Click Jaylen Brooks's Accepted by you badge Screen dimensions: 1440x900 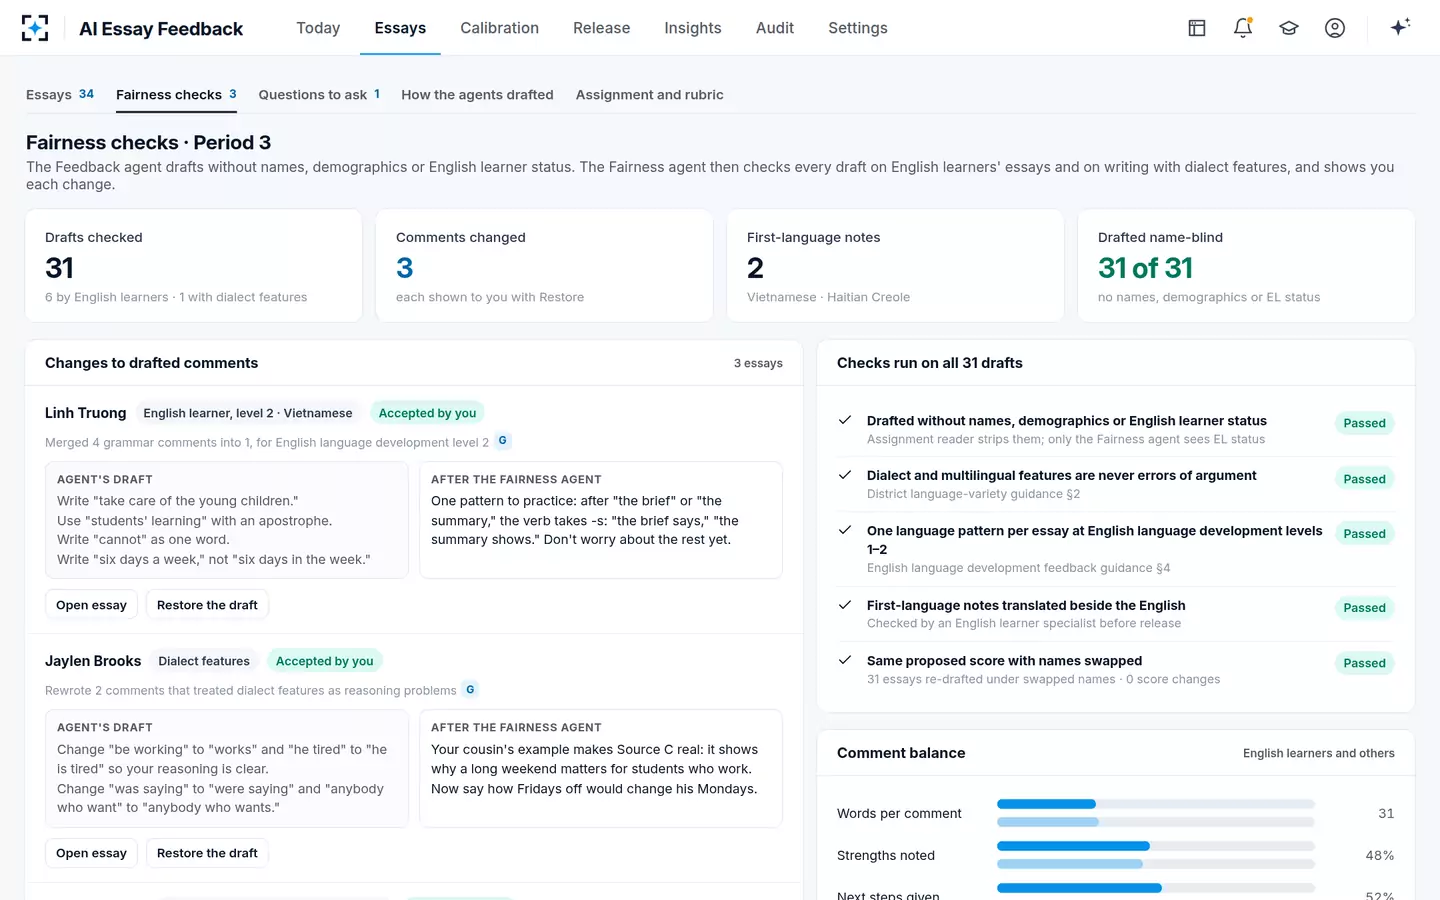pos(324,661)
